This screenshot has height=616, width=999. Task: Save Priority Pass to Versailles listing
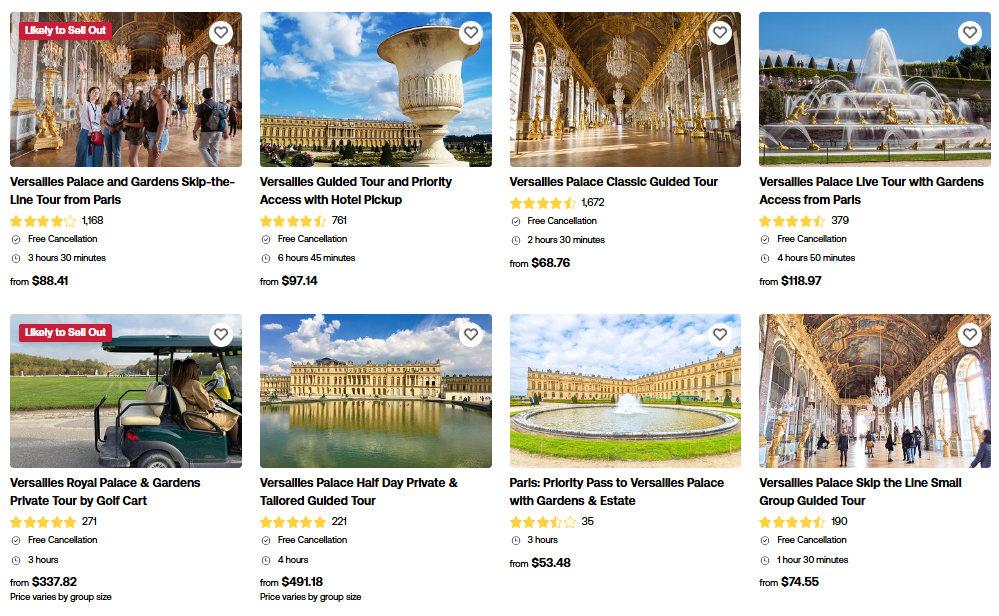(720, 335)
